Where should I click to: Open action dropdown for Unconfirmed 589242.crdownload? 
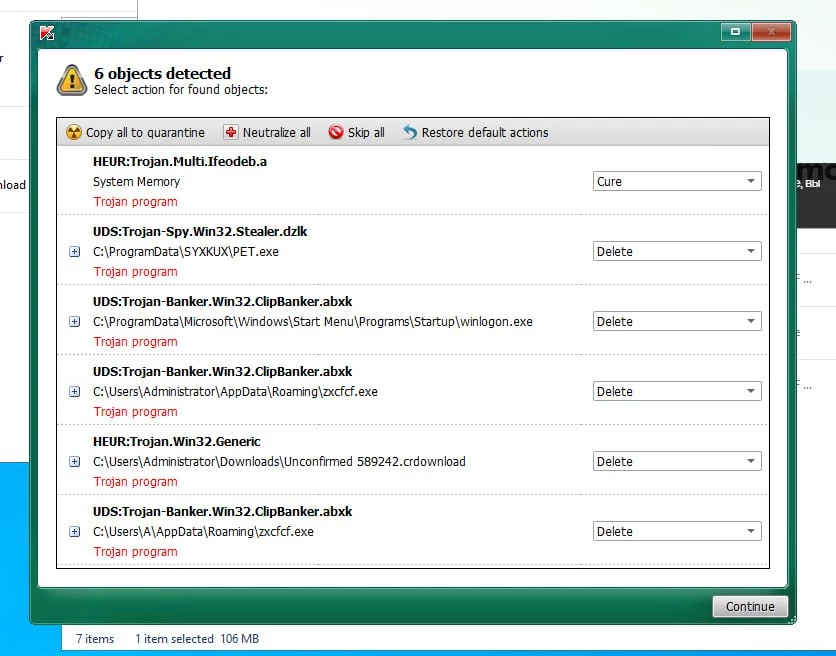tap(677, 462)
